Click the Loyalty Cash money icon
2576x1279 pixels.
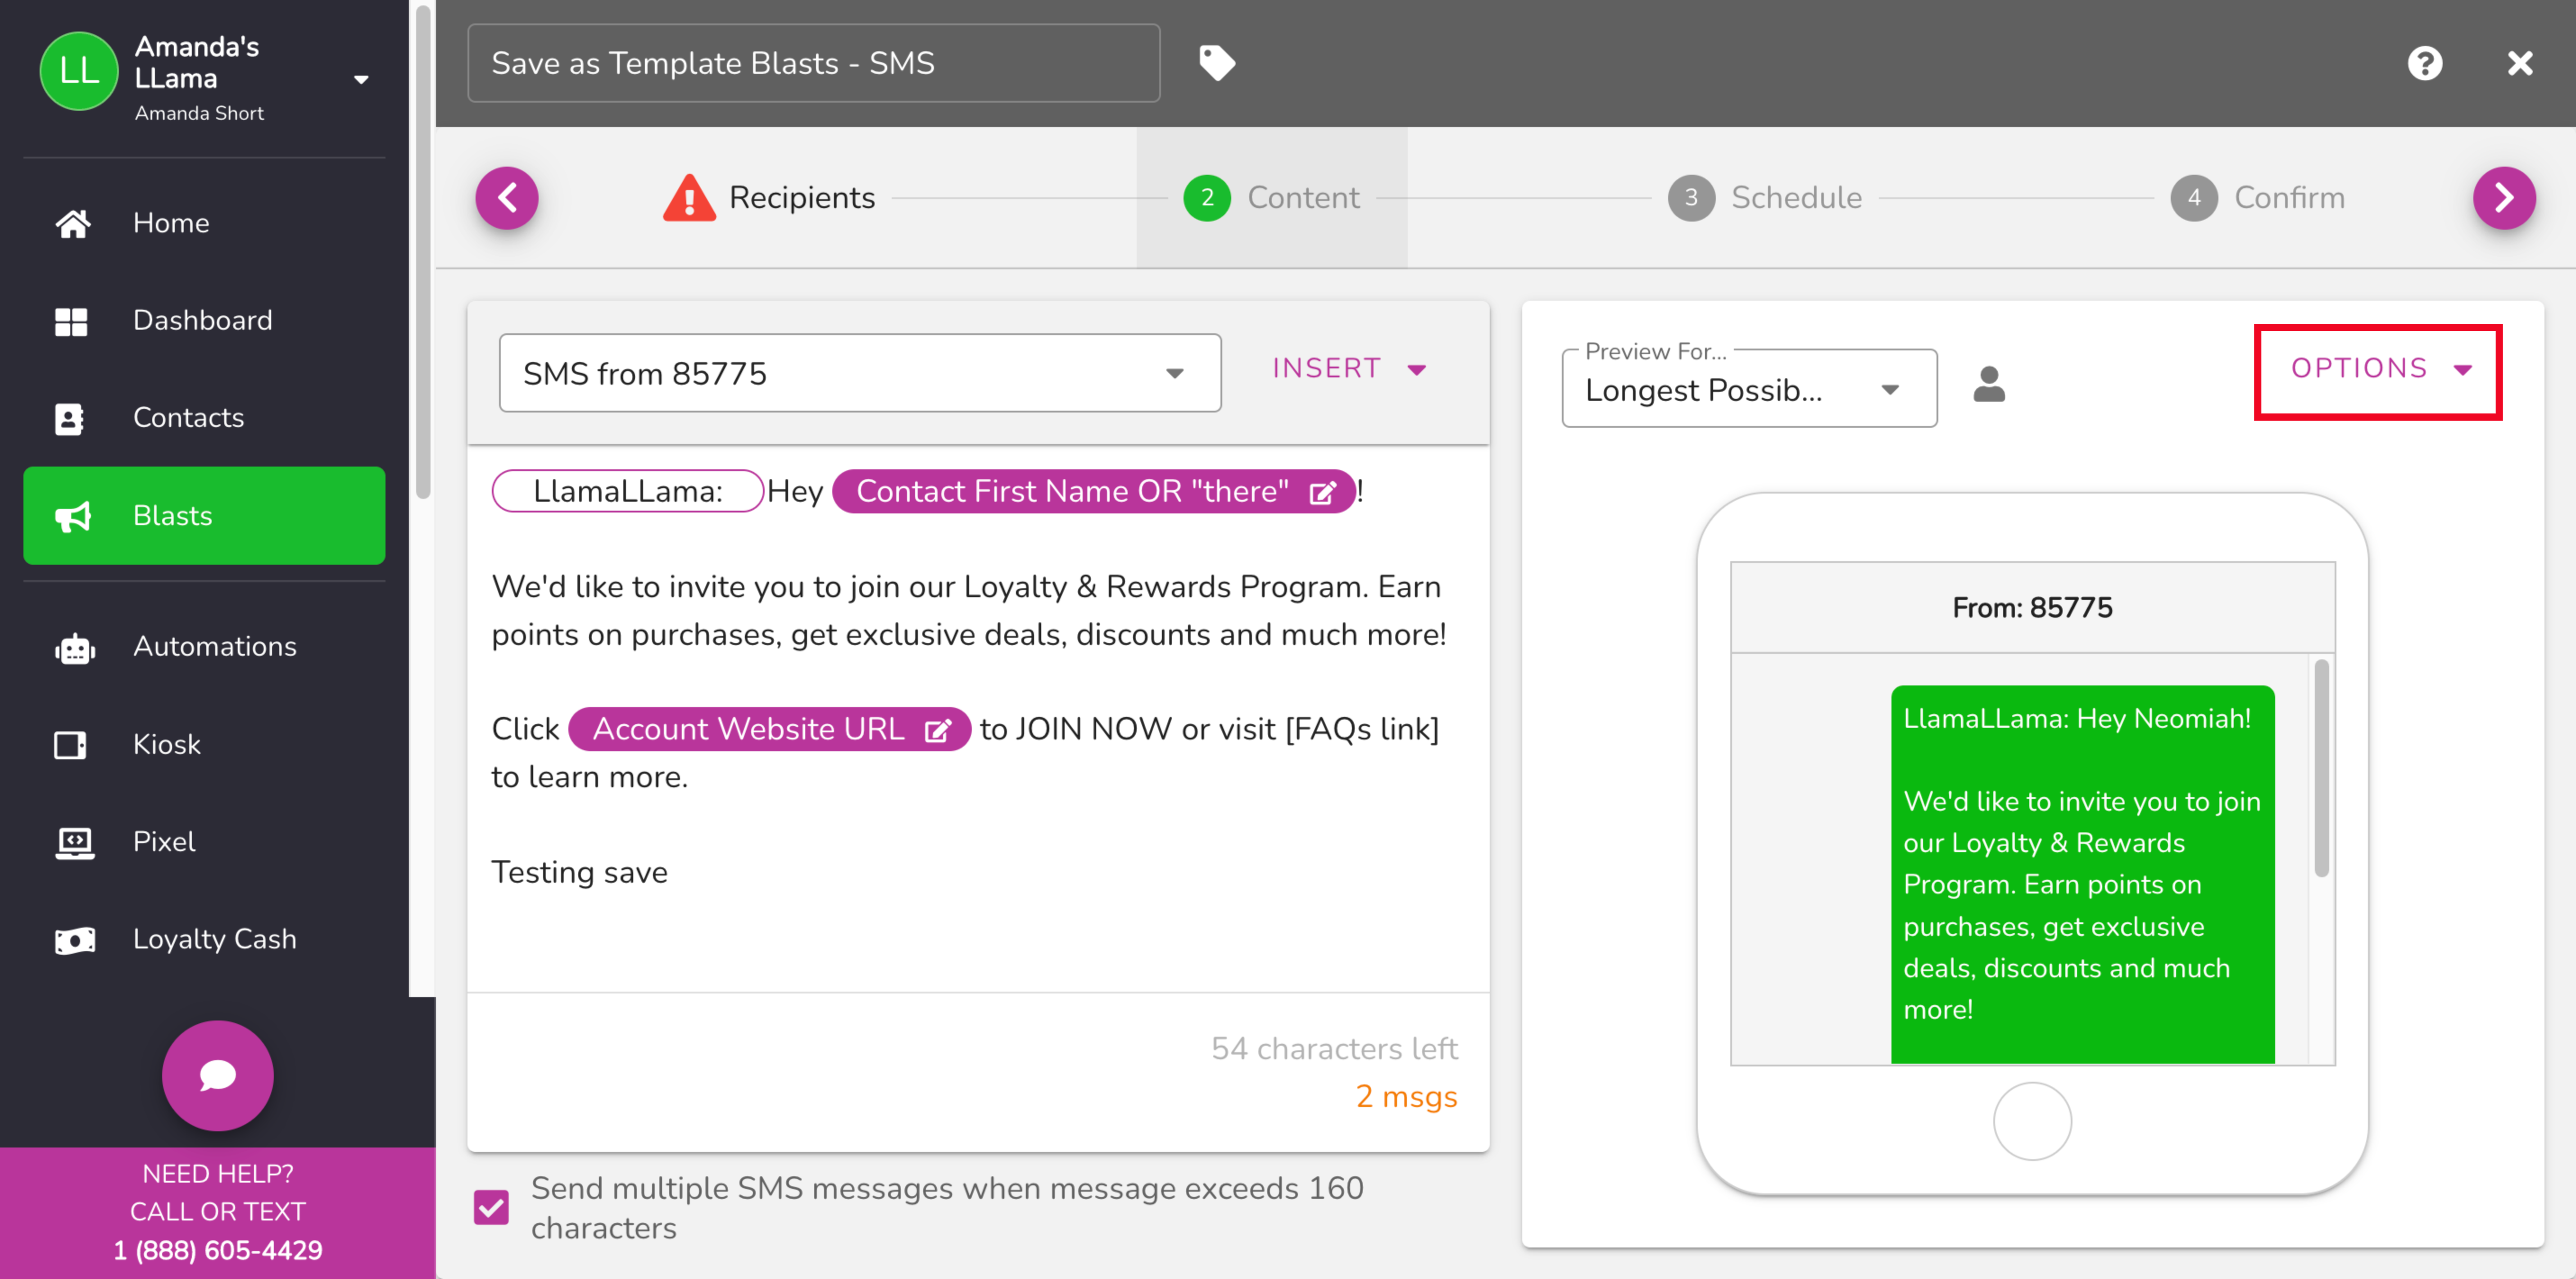pyautogui.click(x=75, y=939)
